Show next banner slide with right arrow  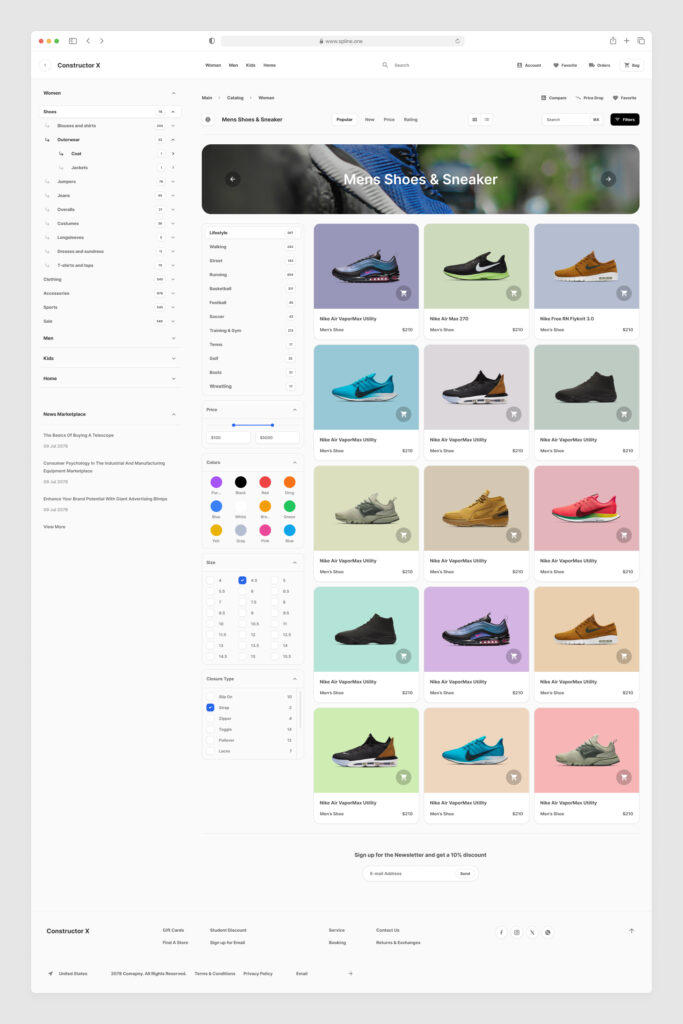pyautogui.click(x=608, y=179)
